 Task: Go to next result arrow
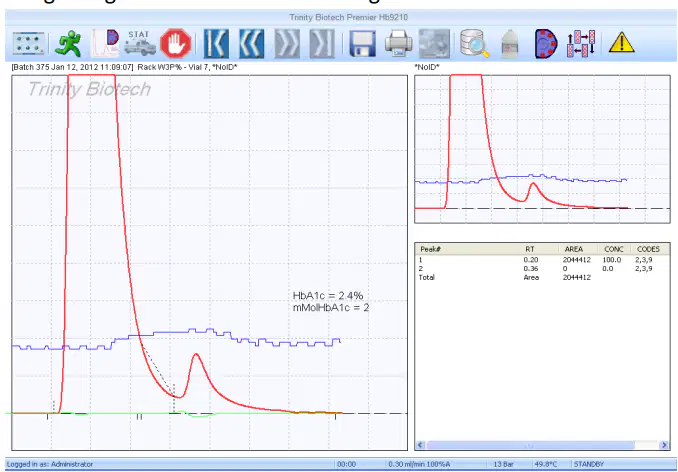[x=287, y=44]
